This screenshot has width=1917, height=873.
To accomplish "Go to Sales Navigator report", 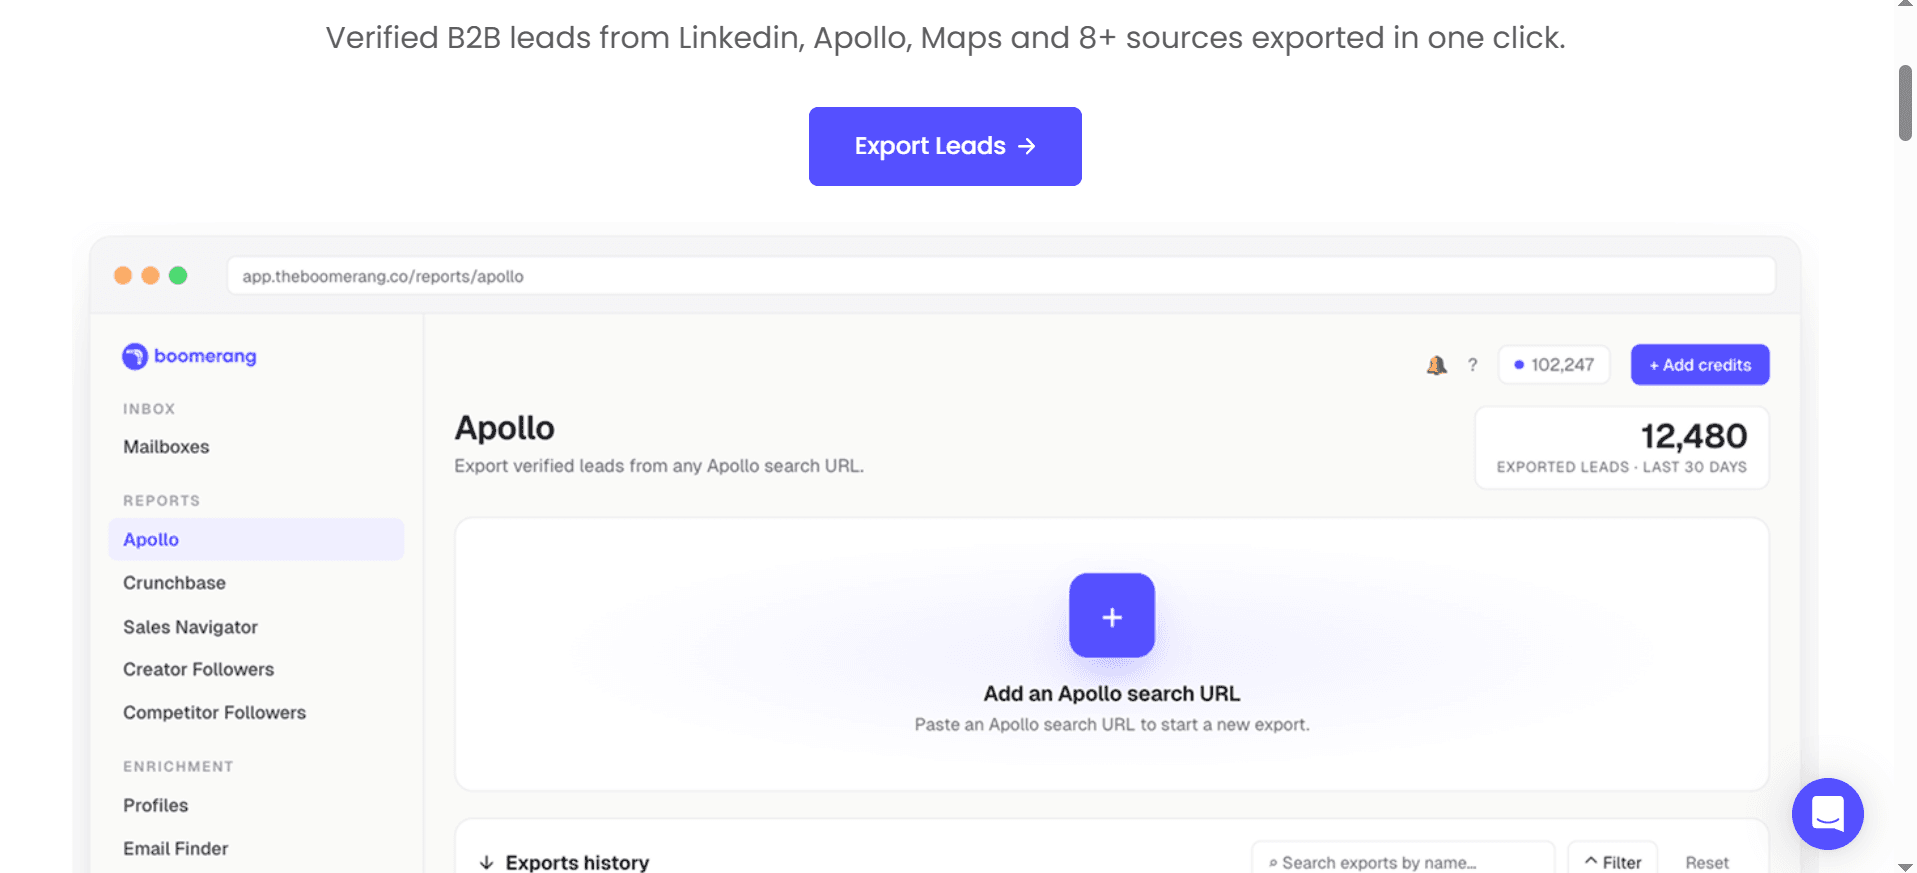I will click(x=190, y=627).
